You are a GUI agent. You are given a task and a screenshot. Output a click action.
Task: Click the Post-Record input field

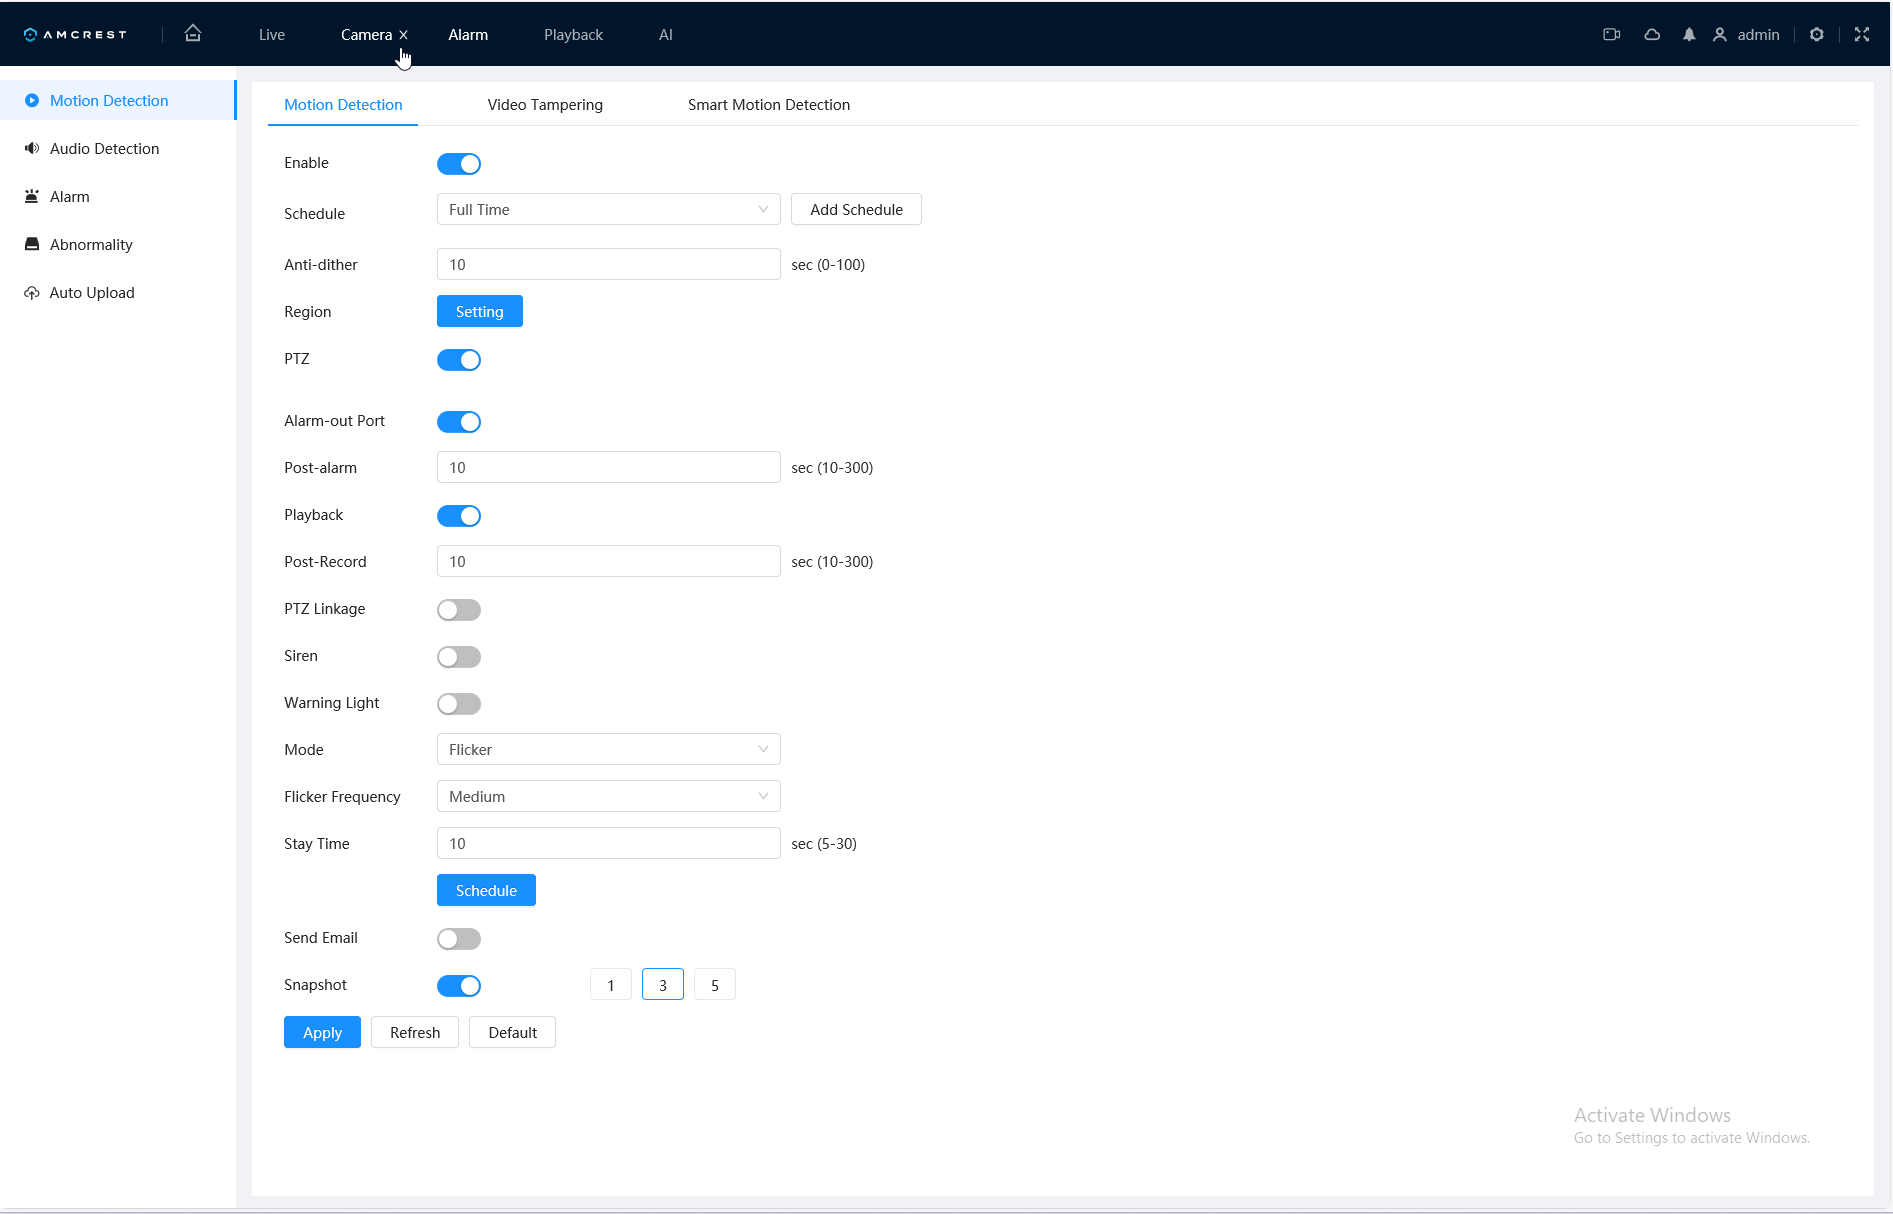tap(608, 562)
